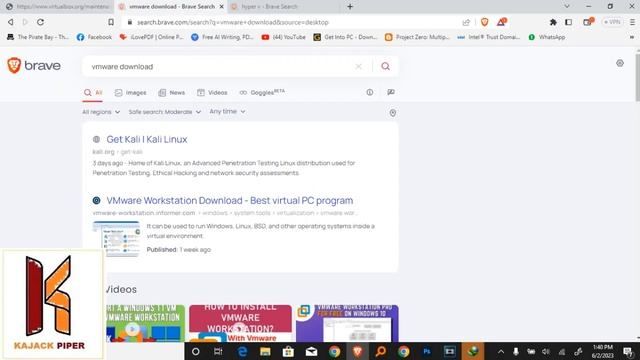This screenshot has width=640, height=360.
Task: Open Mail app from taskbar
Action: point(311,351)
